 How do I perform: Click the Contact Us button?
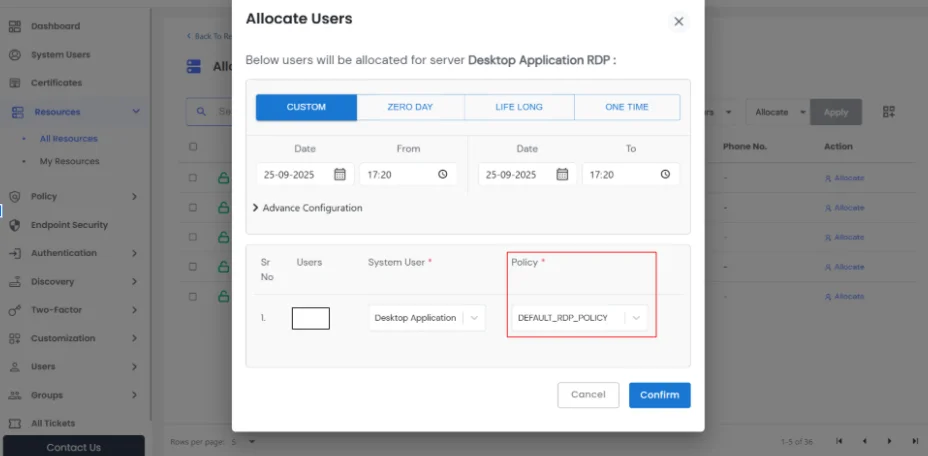tap(73, 446)
